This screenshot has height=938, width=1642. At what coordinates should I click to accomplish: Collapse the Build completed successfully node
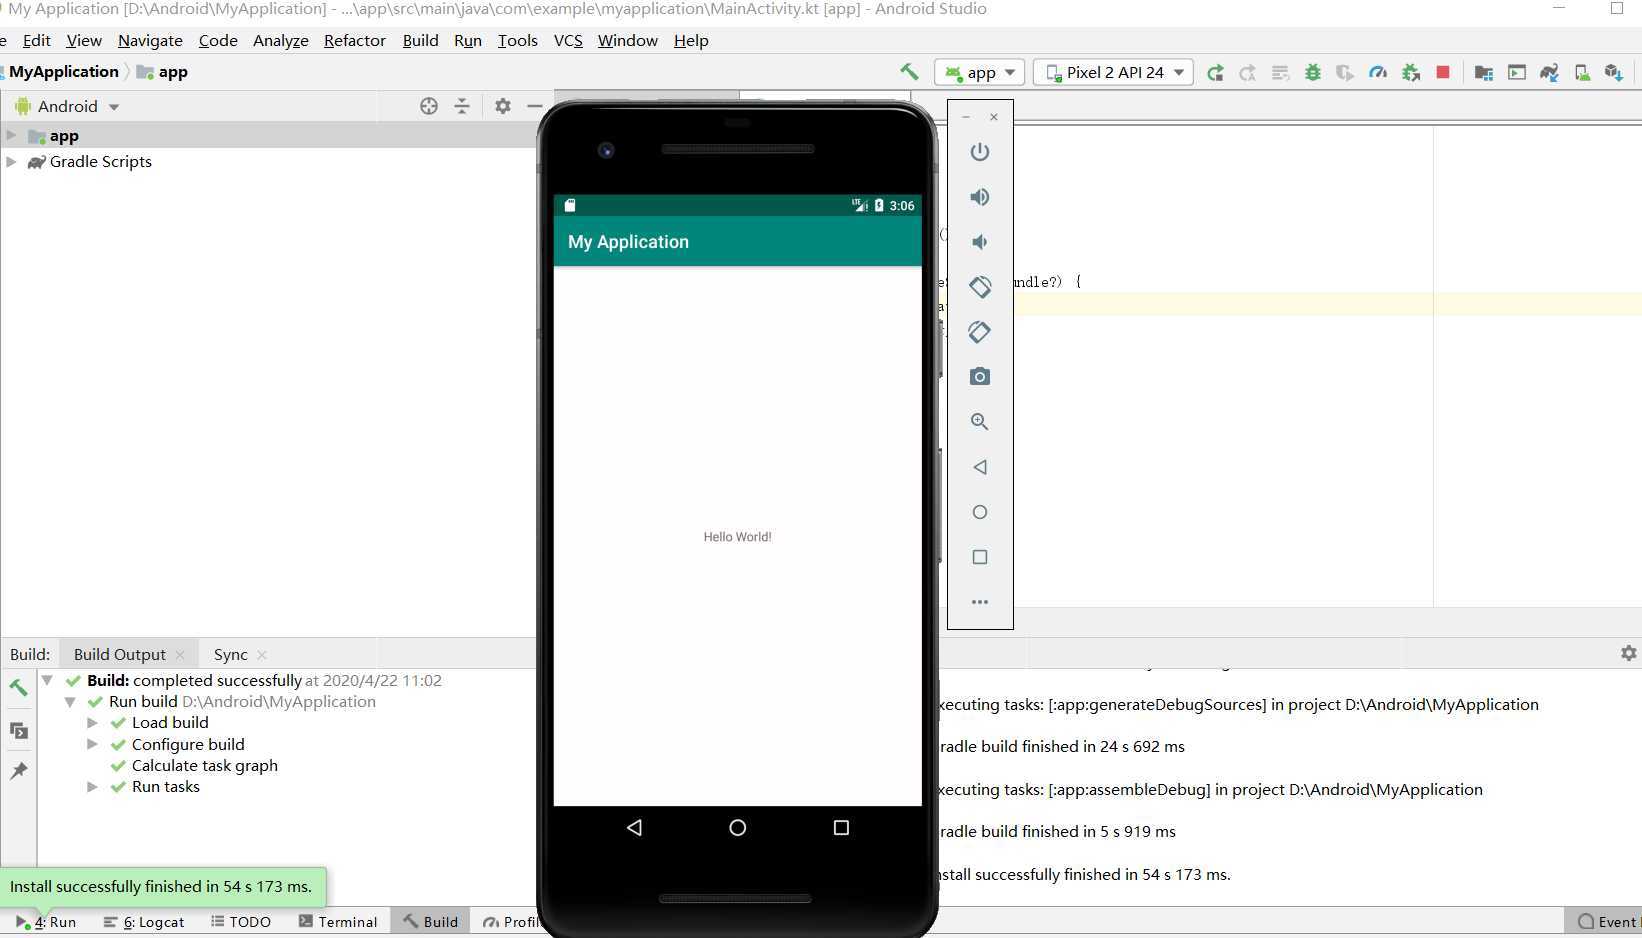click(x=47, y=680)
